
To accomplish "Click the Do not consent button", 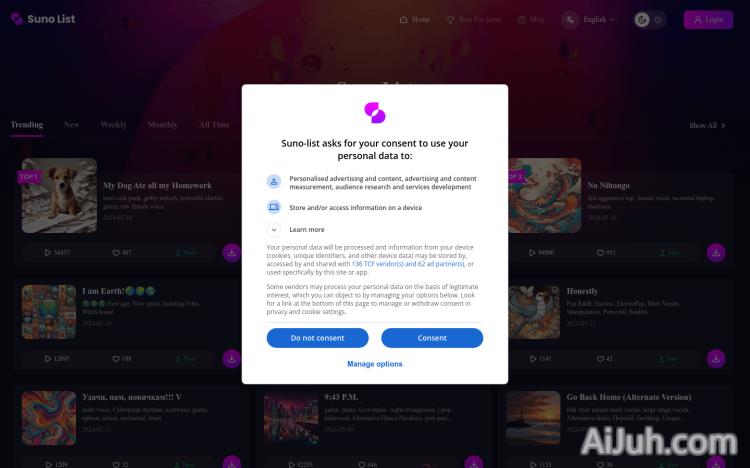I will pos(318,338).
